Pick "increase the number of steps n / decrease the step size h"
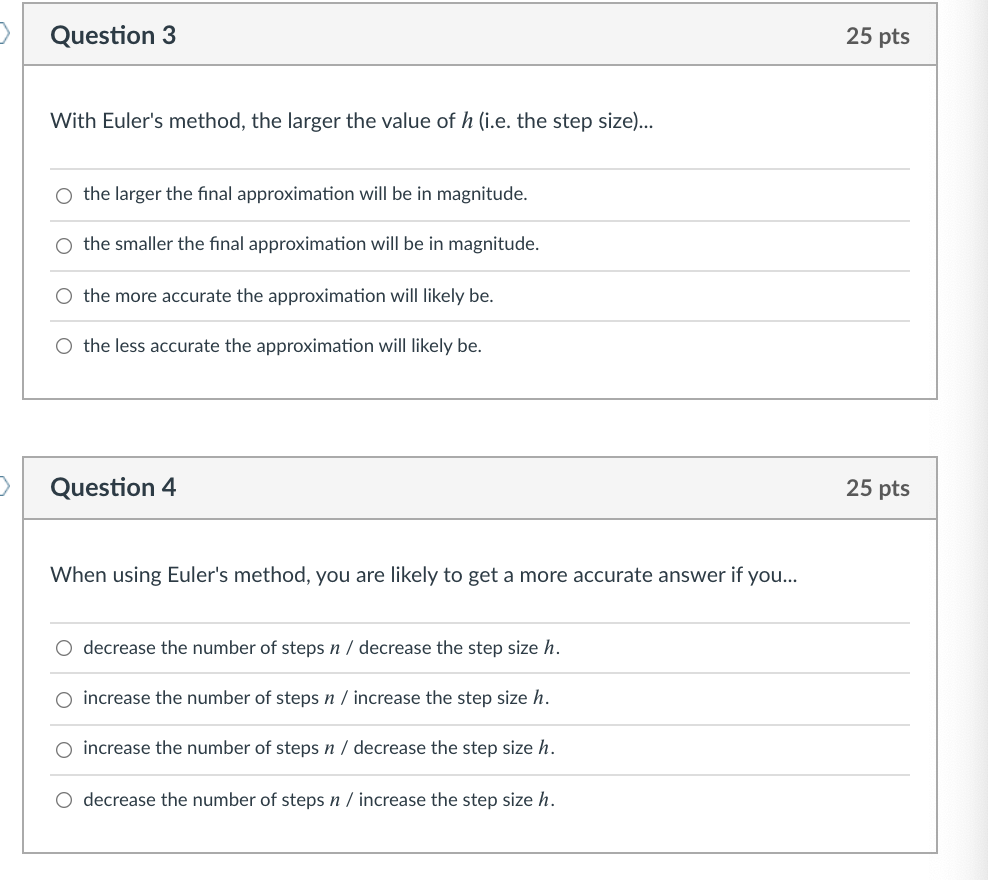Viewport: 988px width, 880px height. pyautogui.click(x=65, y=748)
